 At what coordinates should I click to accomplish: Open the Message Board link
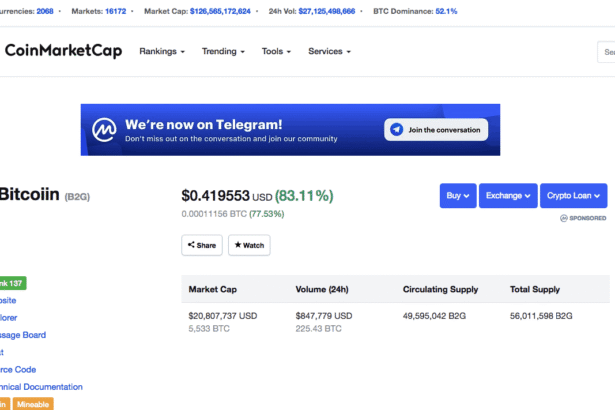(23, 335)
